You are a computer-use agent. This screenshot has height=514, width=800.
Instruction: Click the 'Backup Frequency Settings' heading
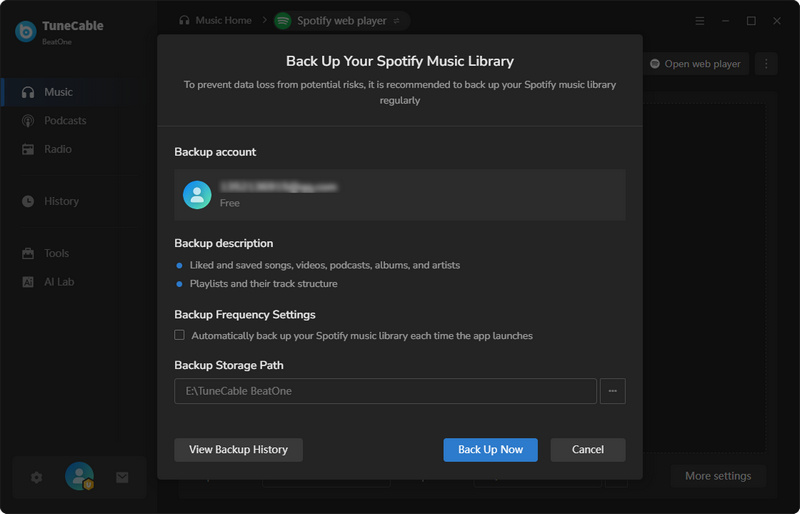245,314
